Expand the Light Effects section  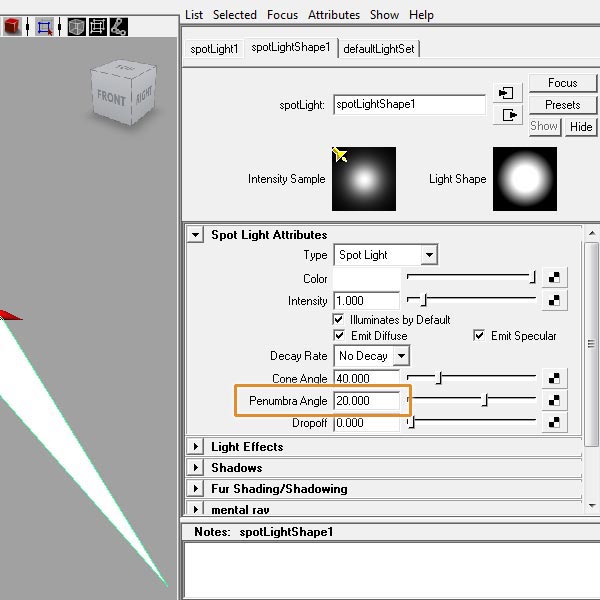click(x=196, y=447)
